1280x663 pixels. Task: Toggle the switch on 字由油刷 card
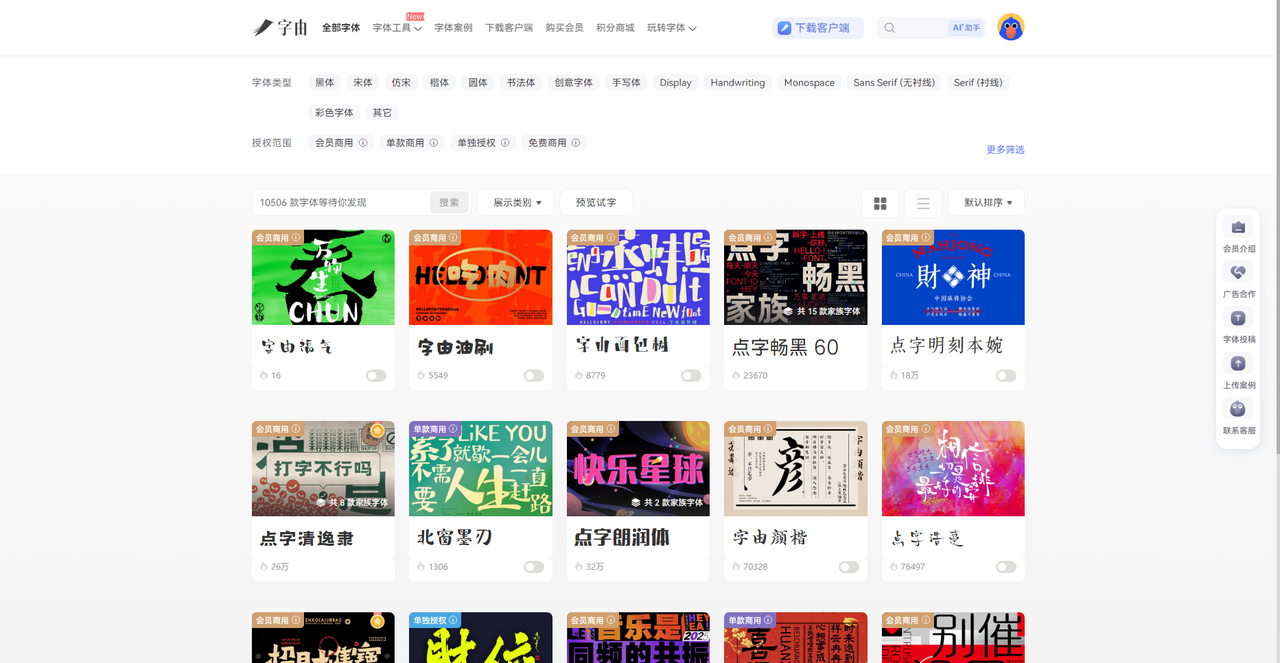pos(534,376)
